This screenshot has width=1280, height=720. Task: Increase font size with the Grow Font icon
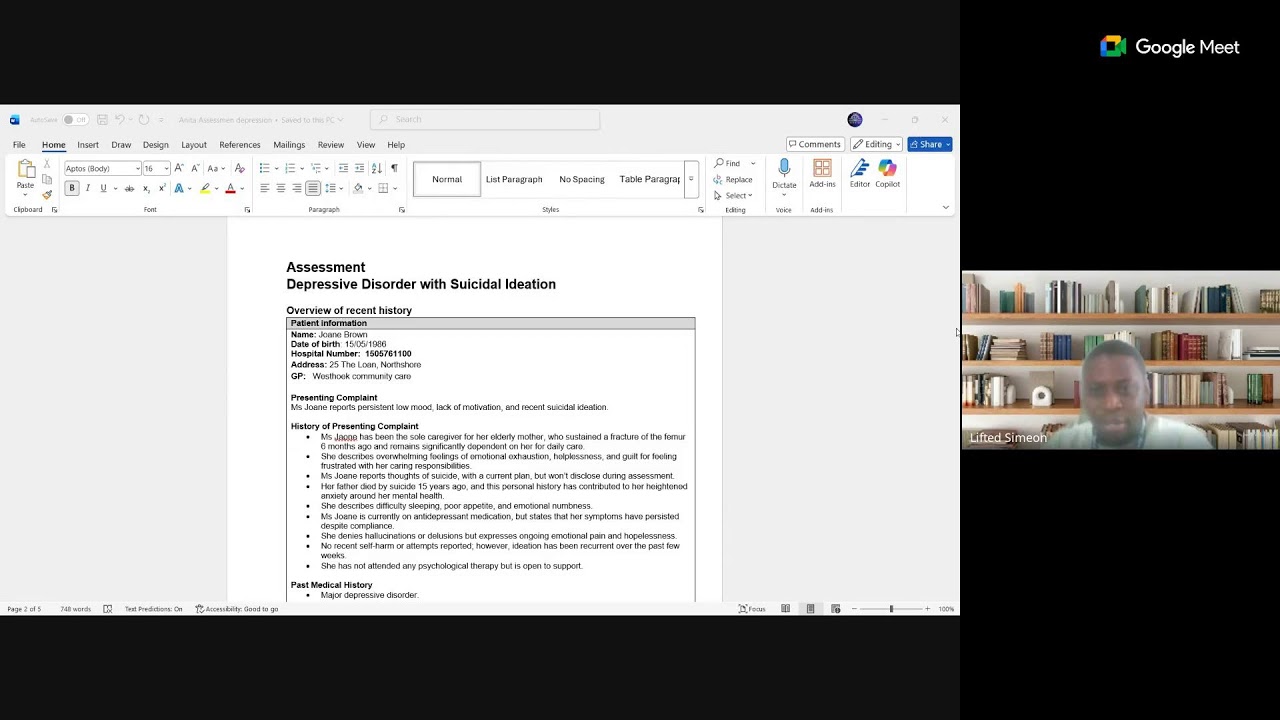click(180, 168)
